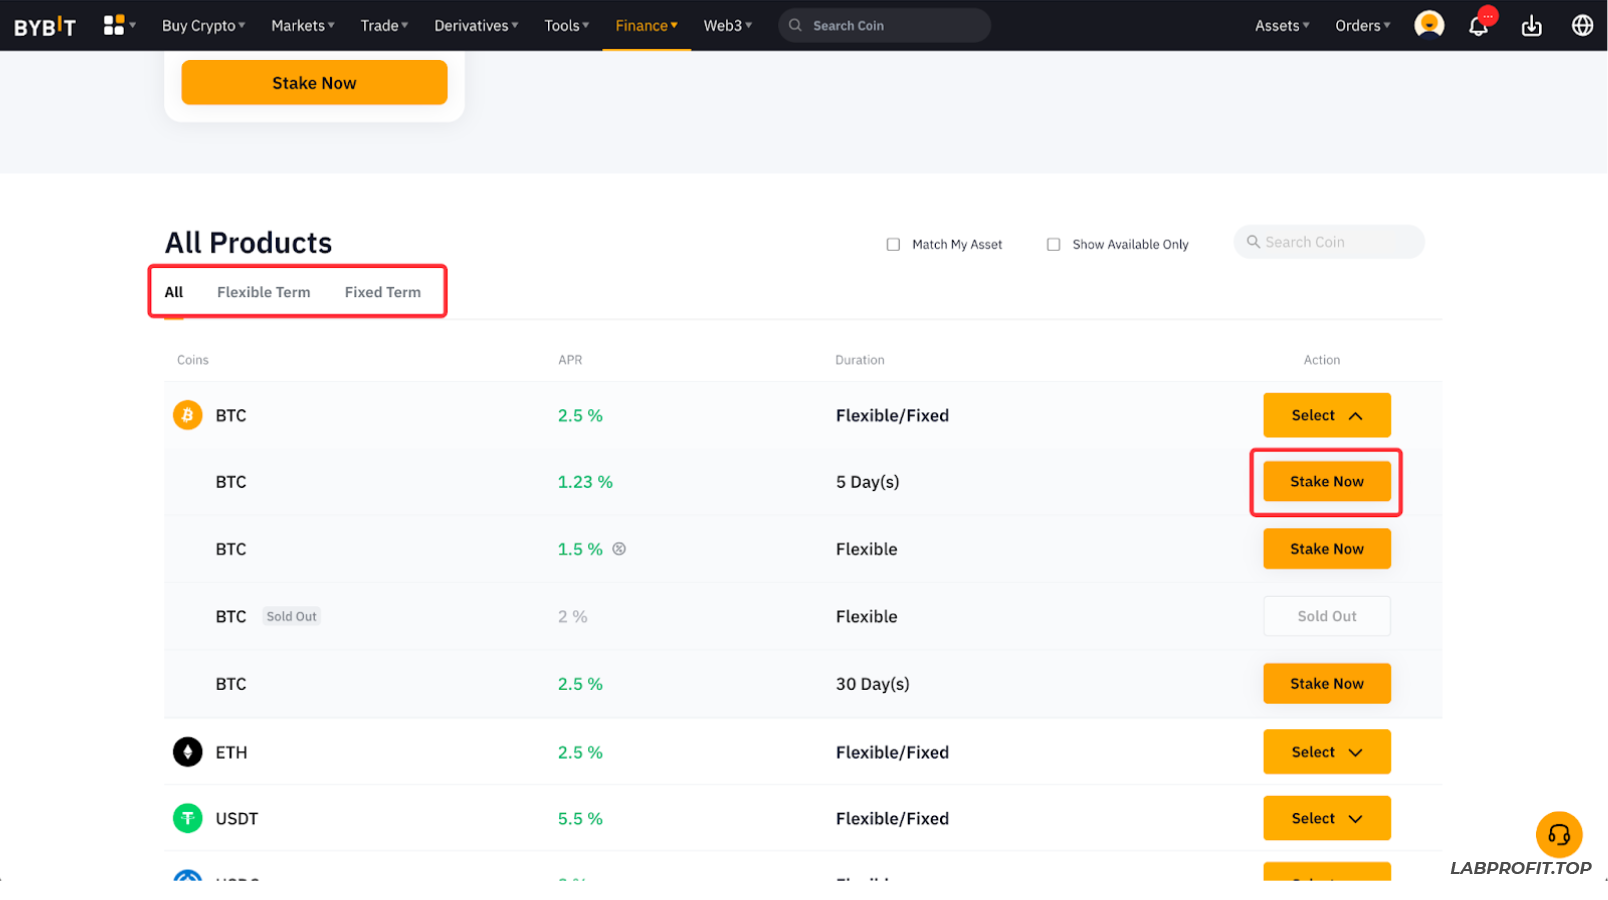Click the download app icon
The width and height of the screenshot is (1608, 900).
click(x=1531, y=26)
